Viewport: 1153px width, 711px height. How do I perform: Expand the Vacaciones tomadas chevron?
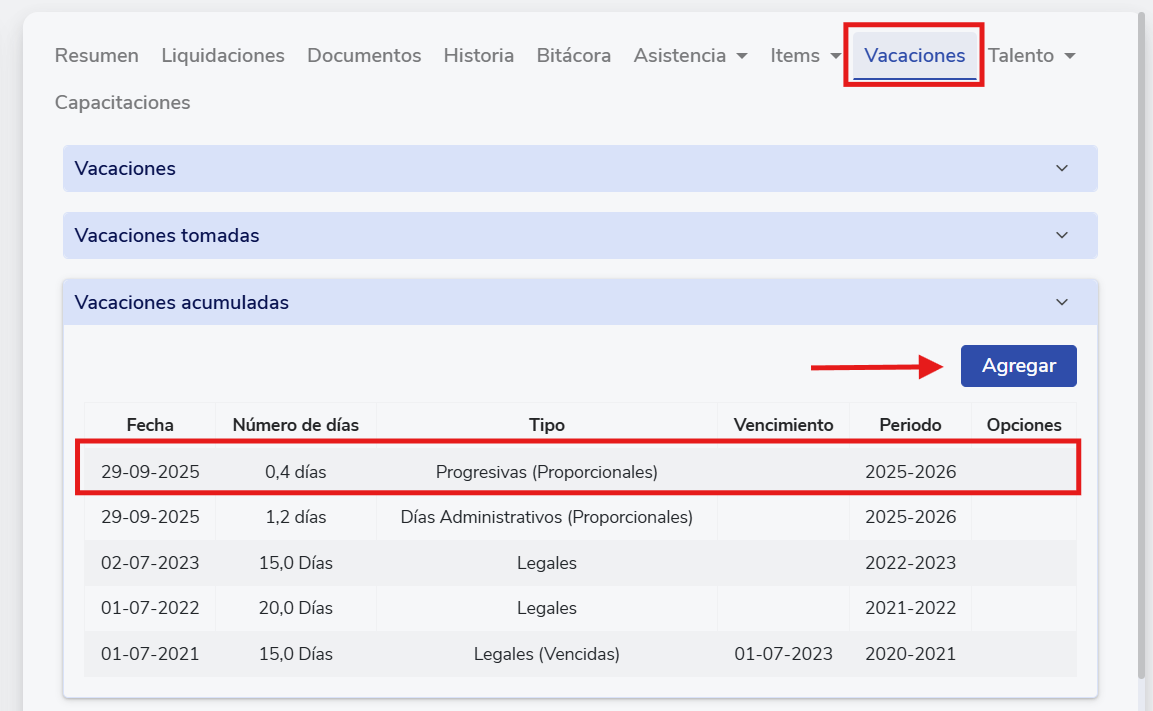[x=1062, y=235]
